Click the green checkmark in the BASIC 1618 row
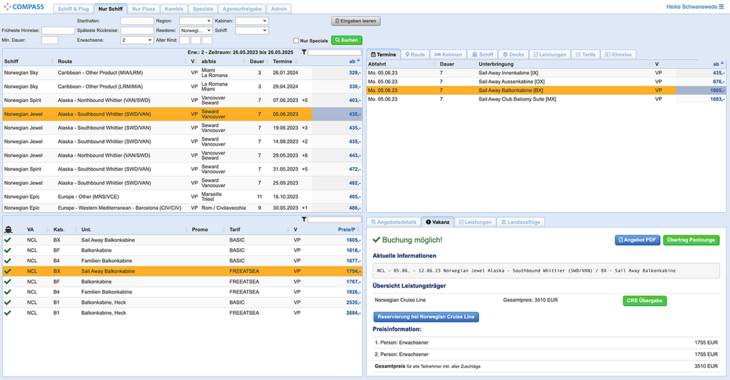Image resolution: width=730 pixels, height=380 pixels. tap(7, 250)
